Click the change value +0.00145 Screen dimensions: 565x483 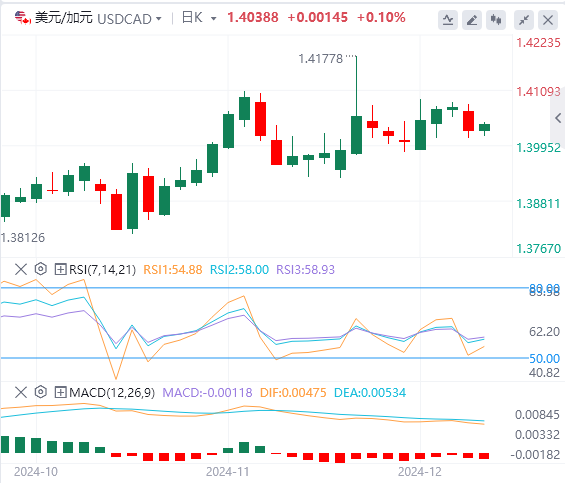[x=317, y=17]
